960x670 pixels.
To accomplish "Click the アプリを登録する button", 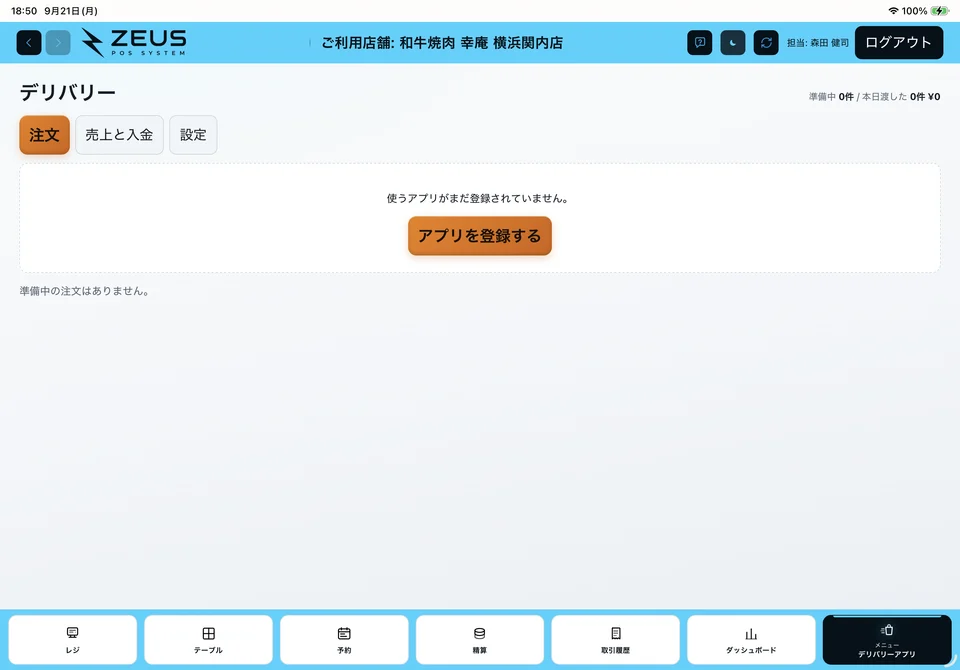I will pyautogui.click(x=480, y=236).
